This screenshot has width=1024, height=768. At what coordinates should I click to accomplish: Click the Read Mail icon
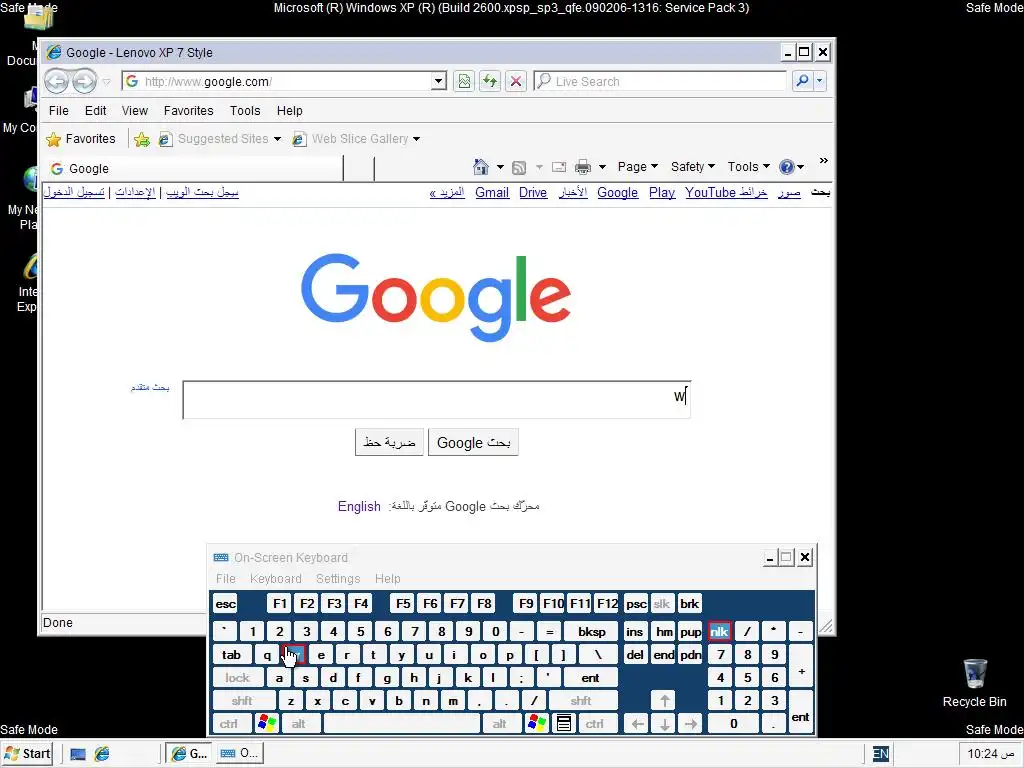(558, 167)
